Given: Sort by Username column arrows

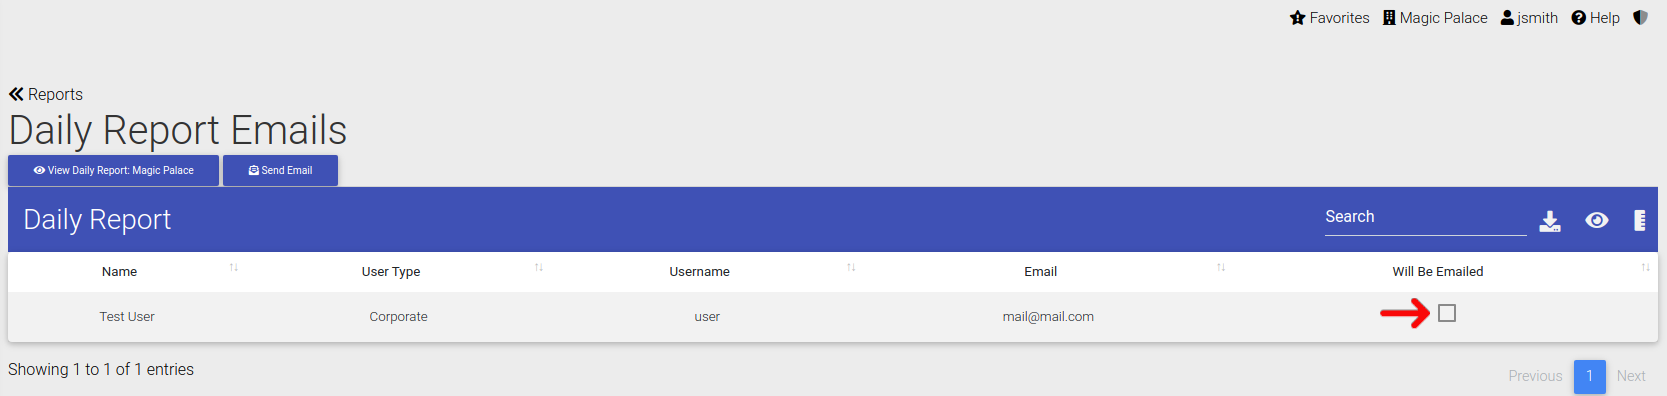Looking at the screenshot, I should (x=851, y=267).
